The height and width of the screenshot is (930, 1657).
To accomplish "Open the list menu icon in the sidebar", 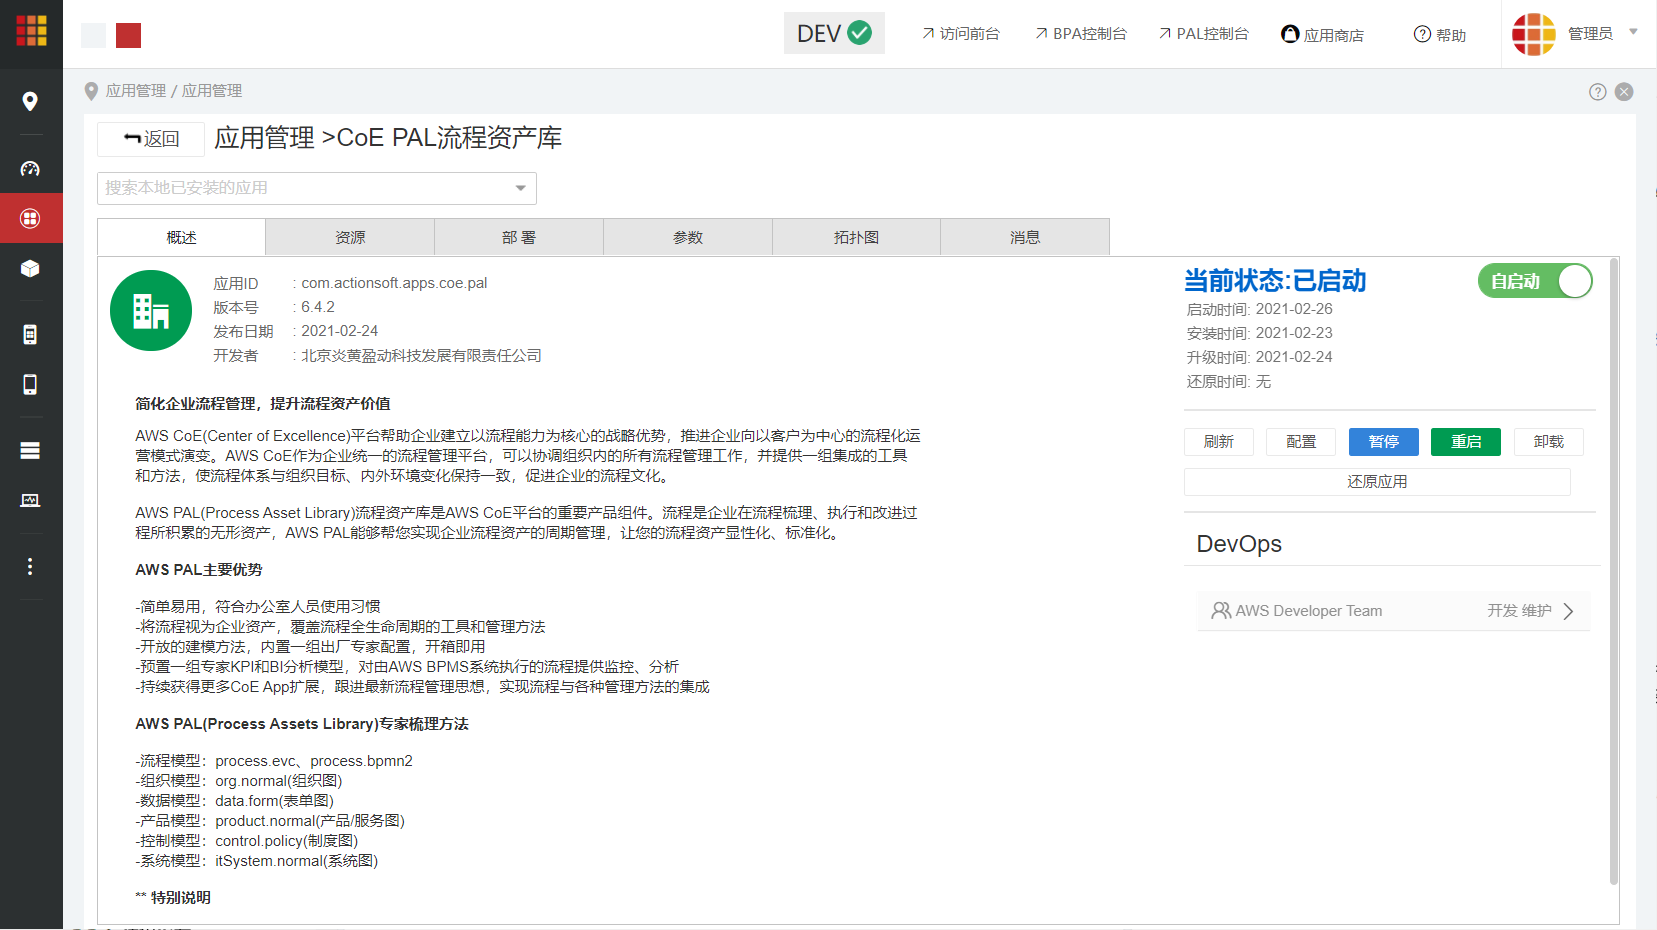I will coord(31,450).
